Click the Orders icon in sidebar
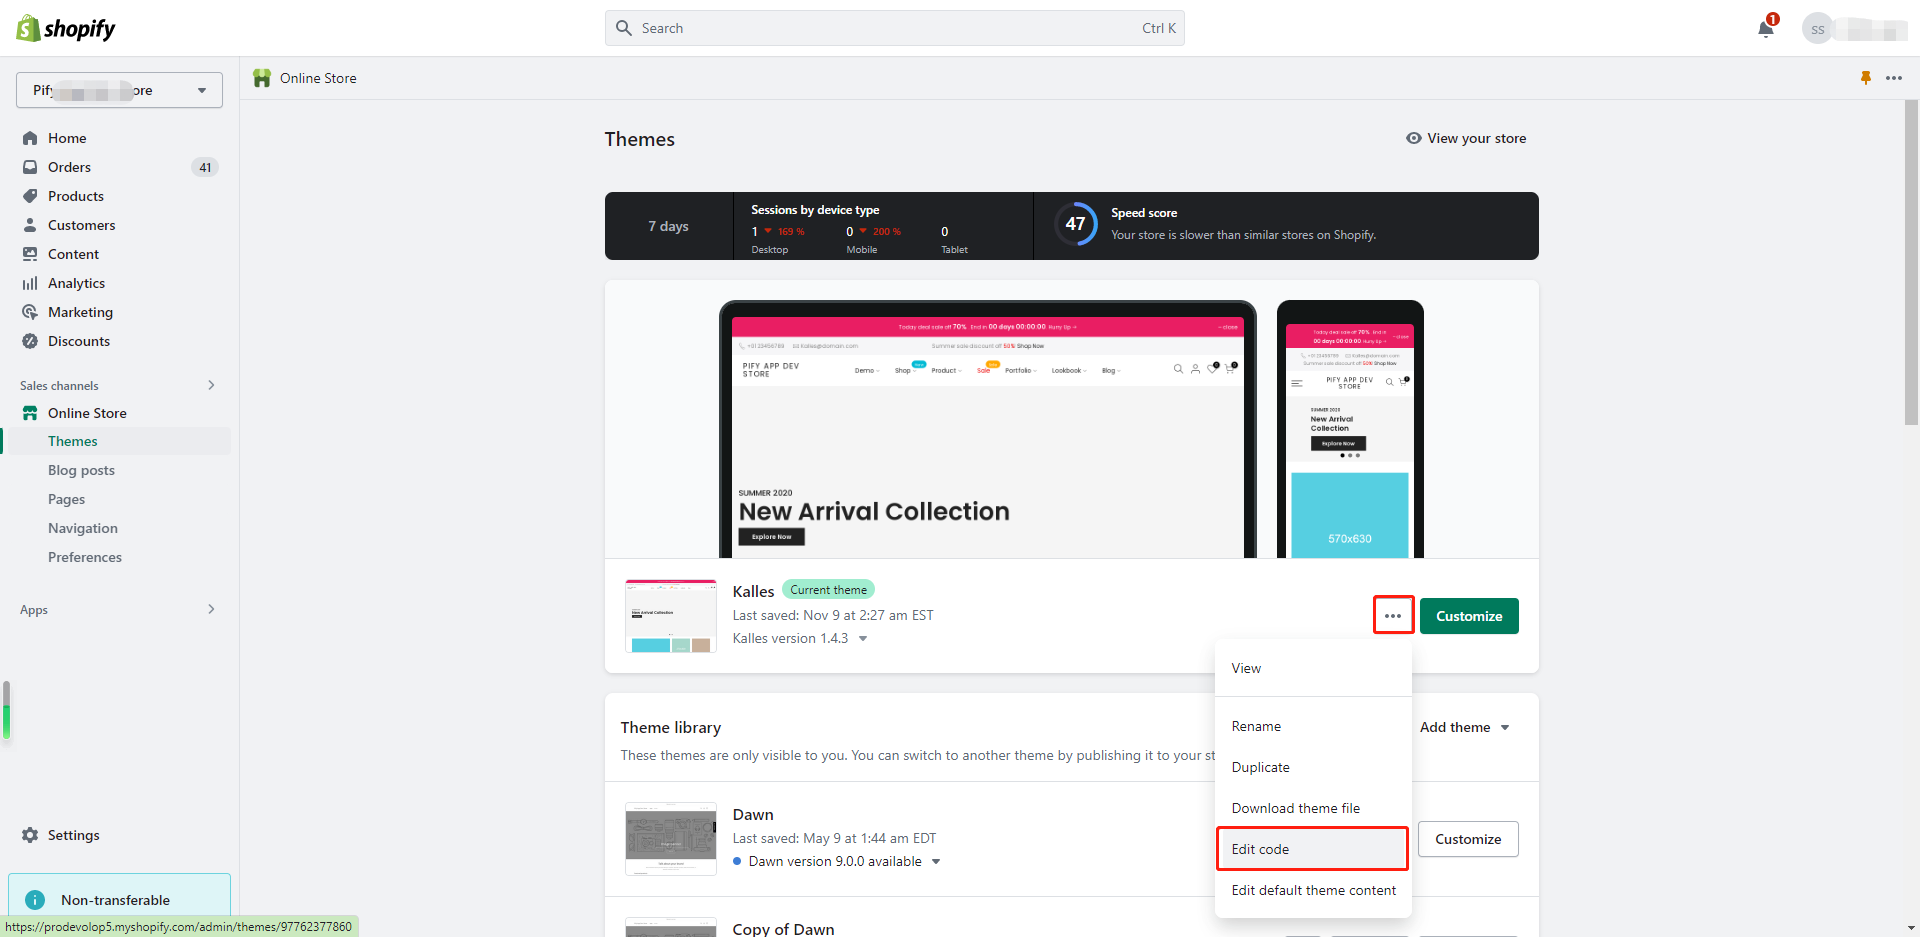1920x937 pixels. 30,167
